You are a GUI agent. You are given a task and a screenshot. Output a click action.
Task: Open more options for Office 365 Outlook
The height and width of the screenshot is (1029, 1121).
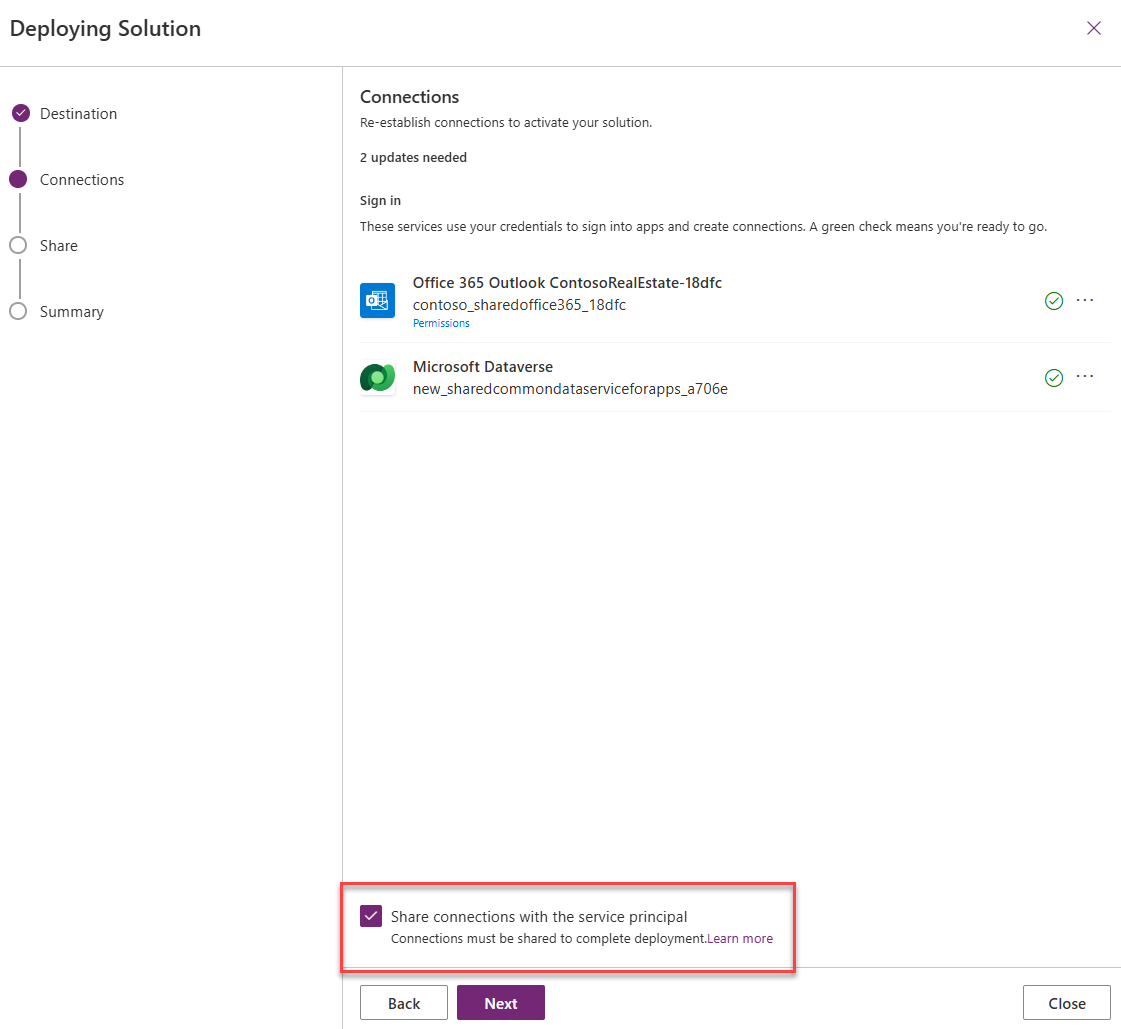(1085, 300)
